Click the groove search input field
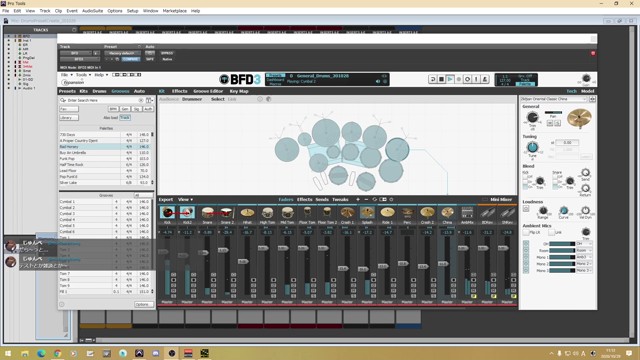The height and width of the screenshot is (360, 640). pyautogui.click(x=103, y=100)
